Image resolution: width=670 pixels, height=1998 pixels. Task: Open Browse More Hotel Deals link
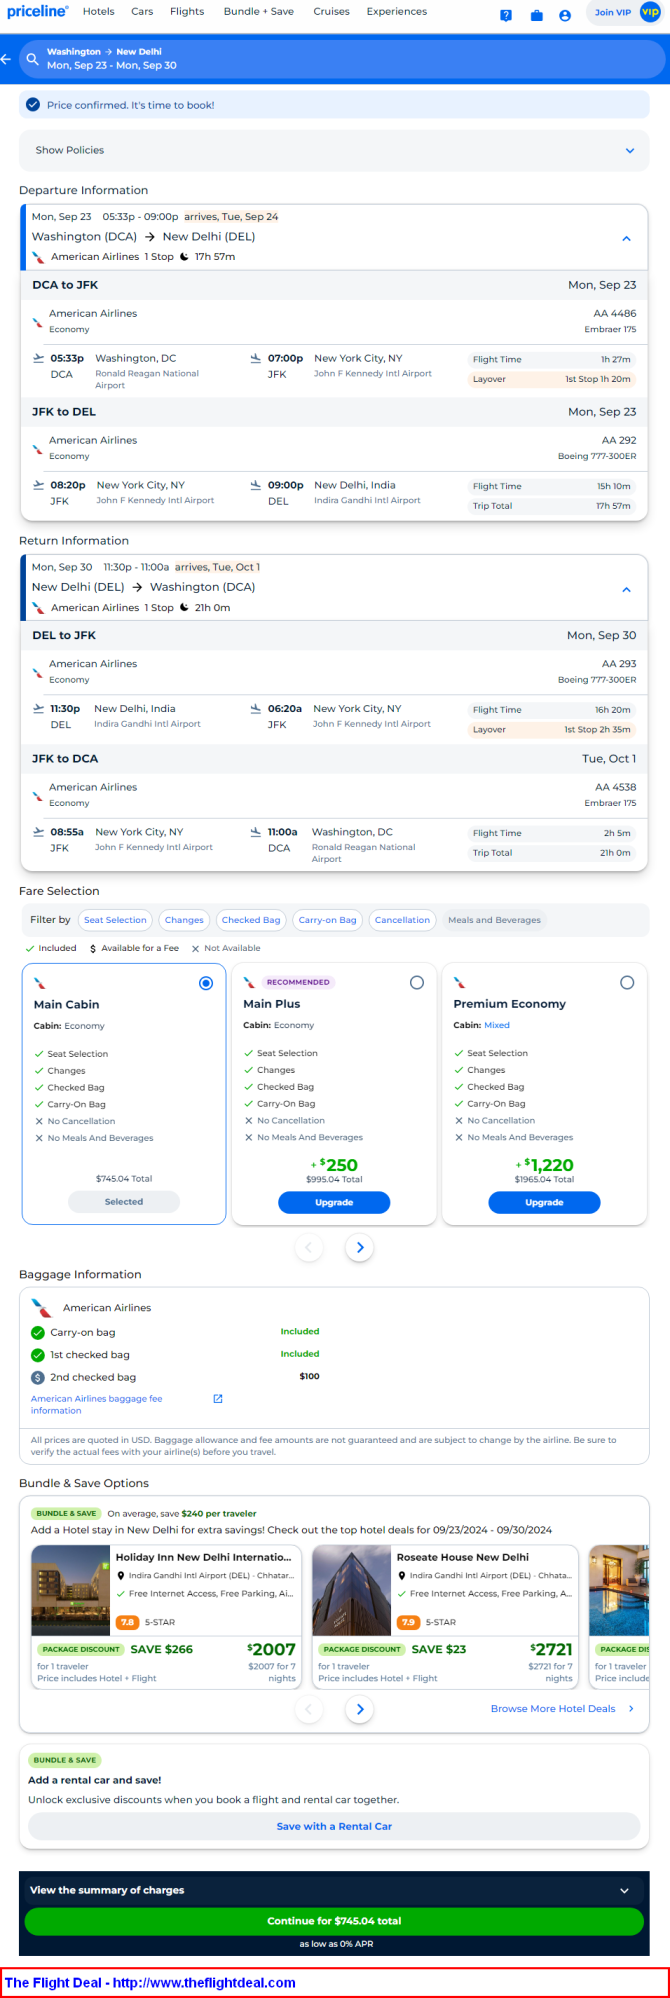click(x=562, y=1709)
